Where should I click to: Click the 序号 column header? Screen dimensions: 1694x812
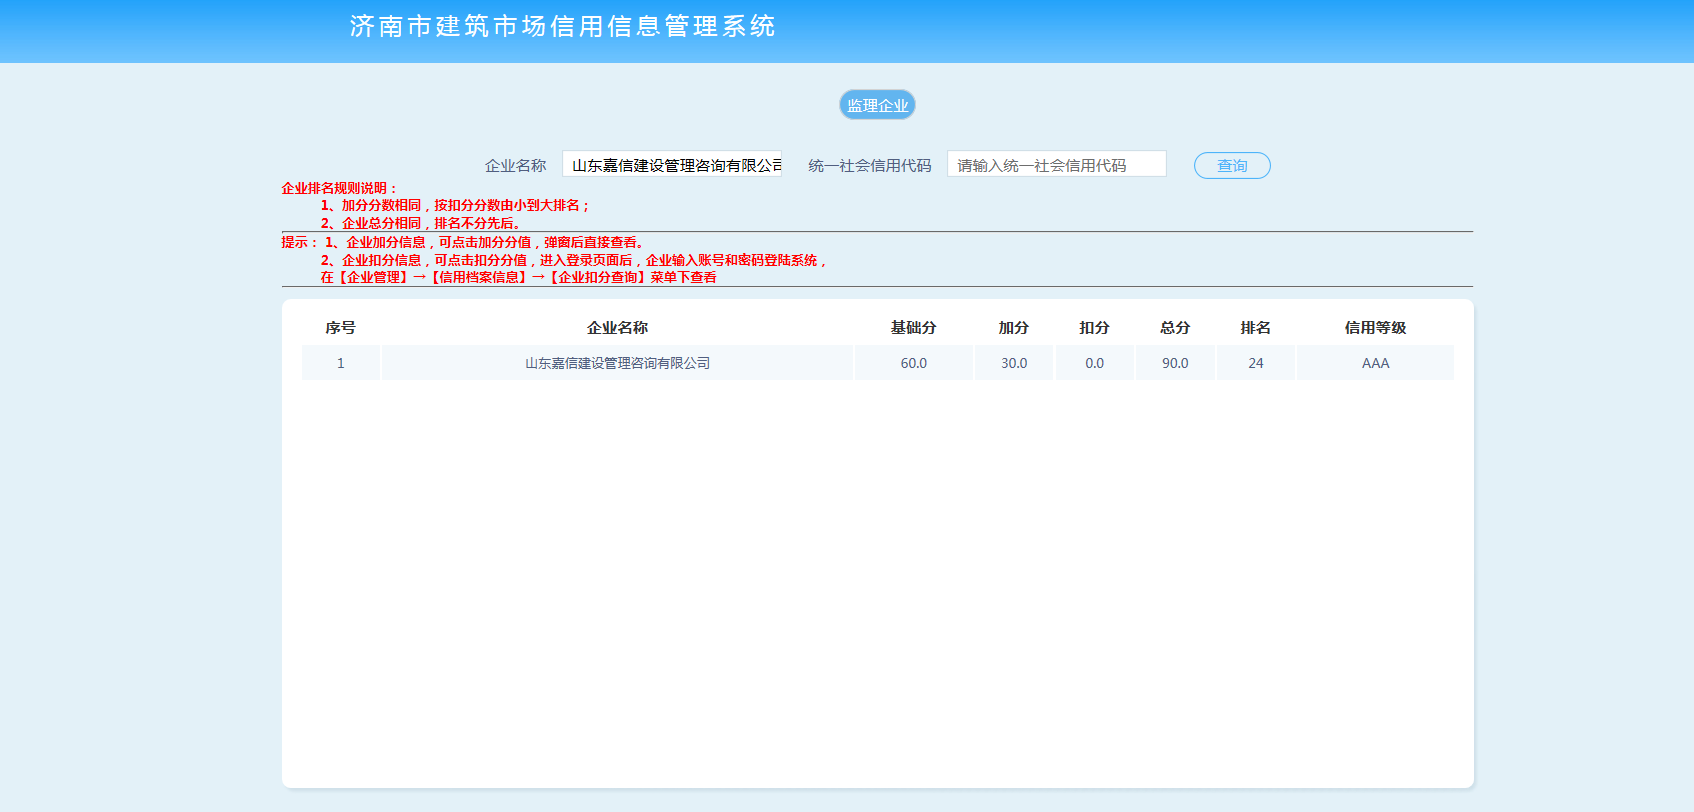340,327
